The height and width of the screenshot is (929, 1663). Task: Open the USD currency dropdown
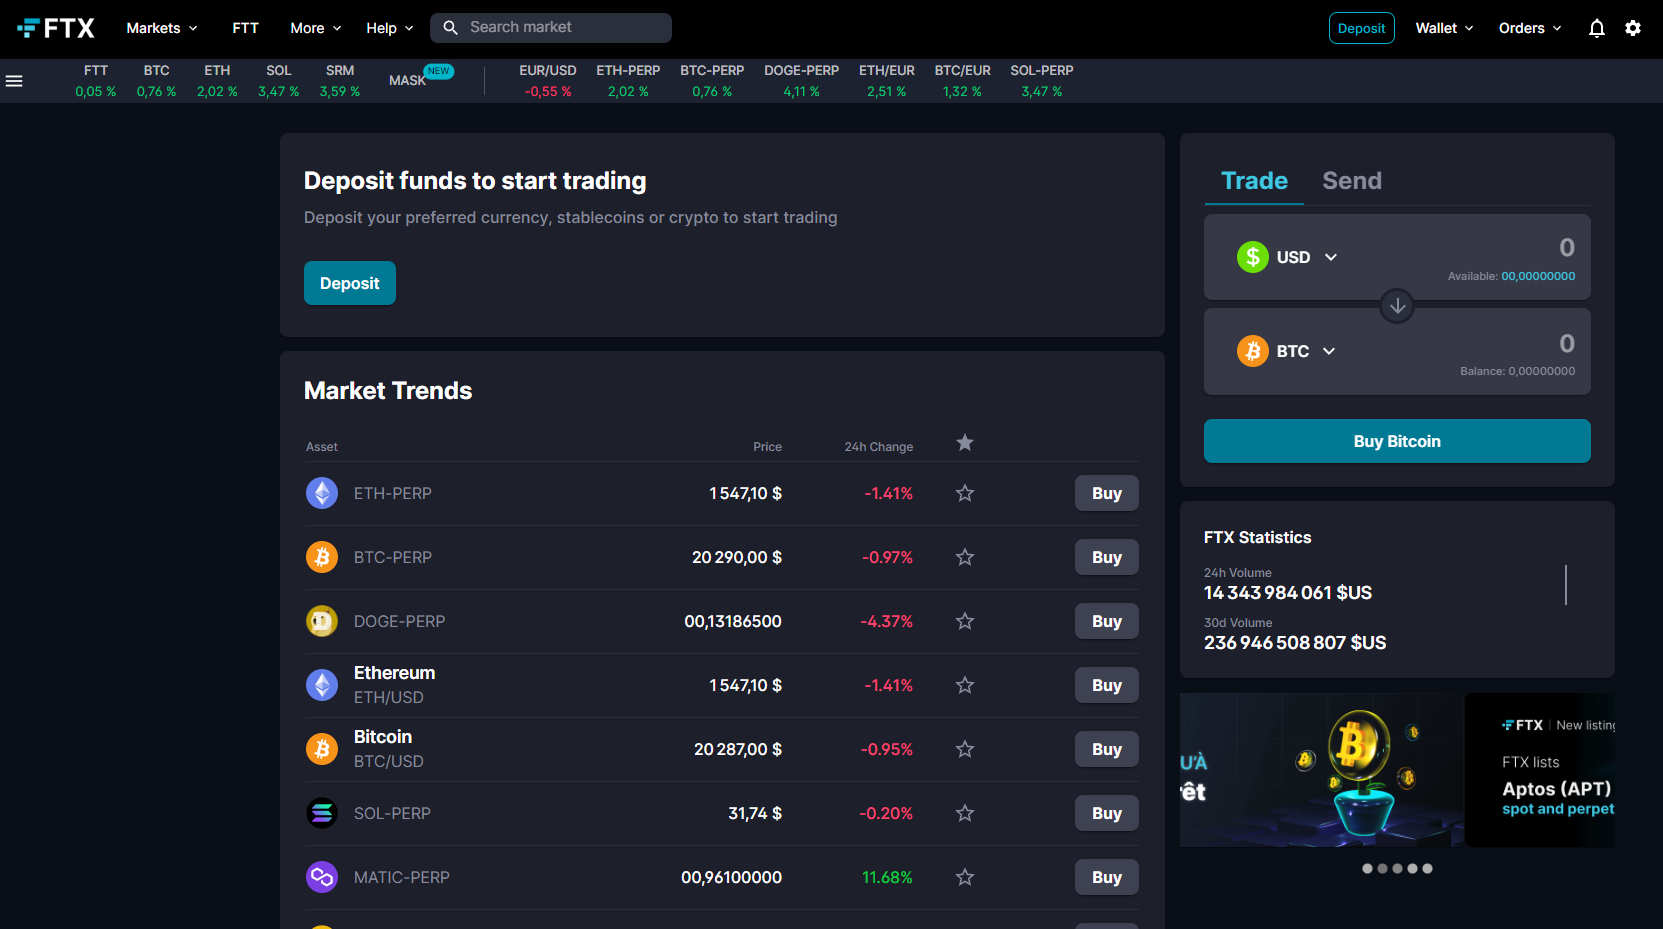tap(1330, 257)
